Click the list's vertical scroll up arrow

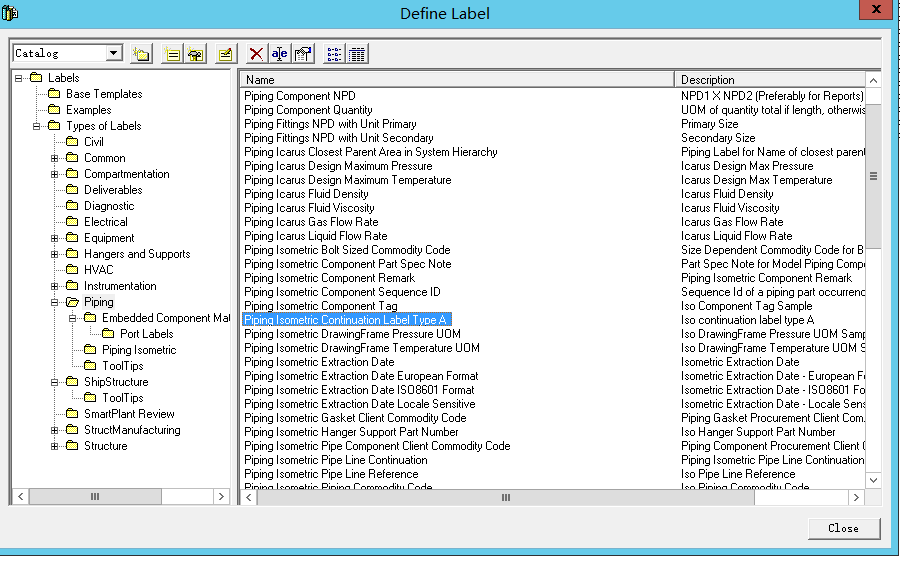(873, 80)
